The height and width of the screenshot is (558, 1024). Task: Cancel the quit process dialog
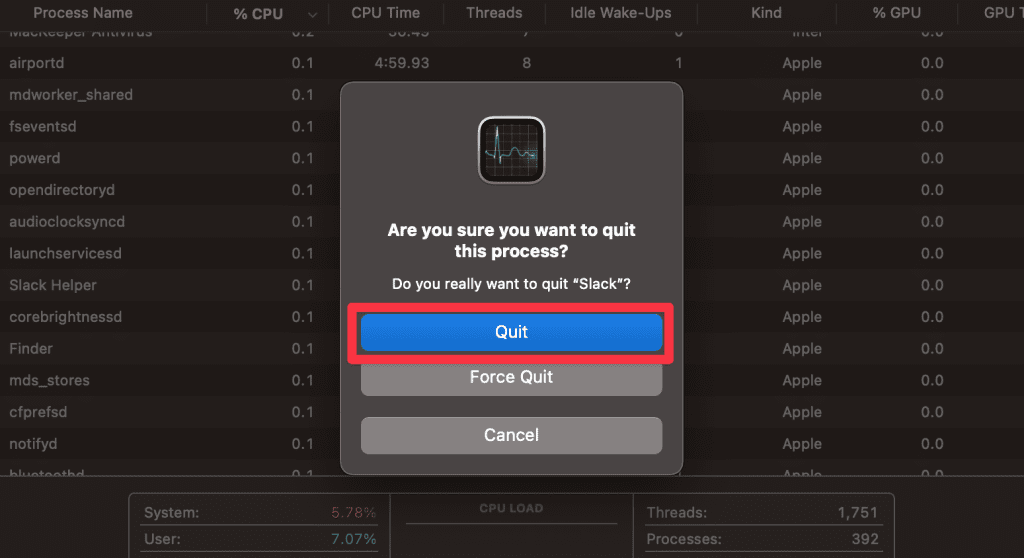click(x=511, y=435)
